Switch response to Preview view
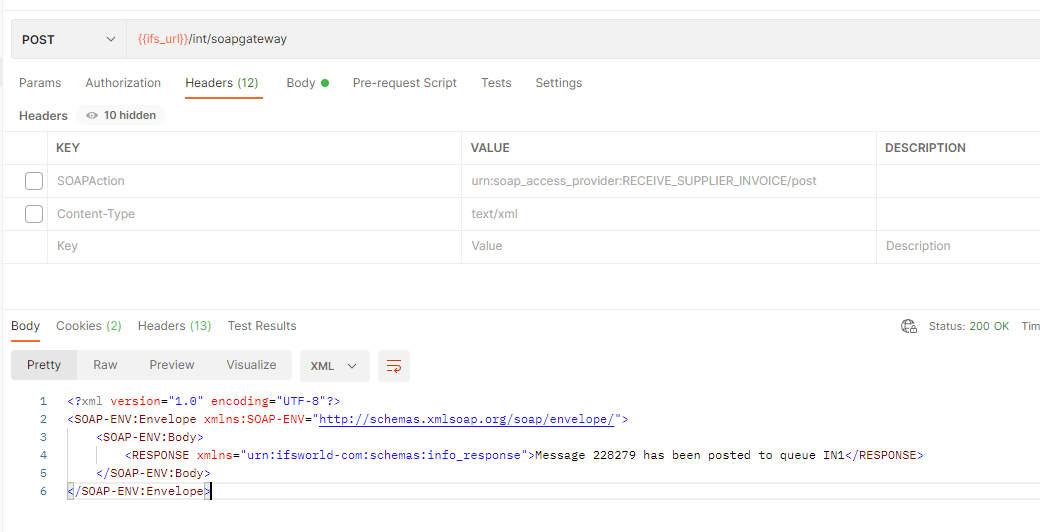 pos(172,365)
